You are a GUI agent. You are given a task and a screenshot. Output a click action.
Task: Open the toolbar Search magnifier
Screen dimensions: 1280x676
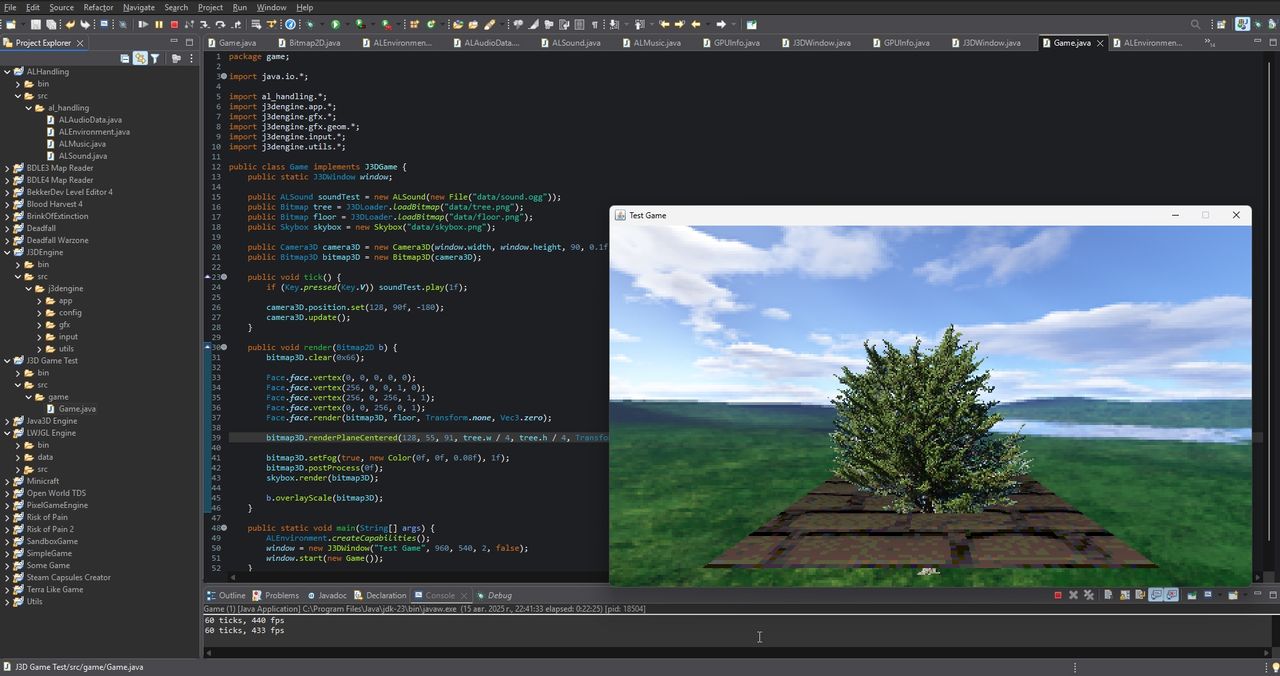coord(1196,24)
